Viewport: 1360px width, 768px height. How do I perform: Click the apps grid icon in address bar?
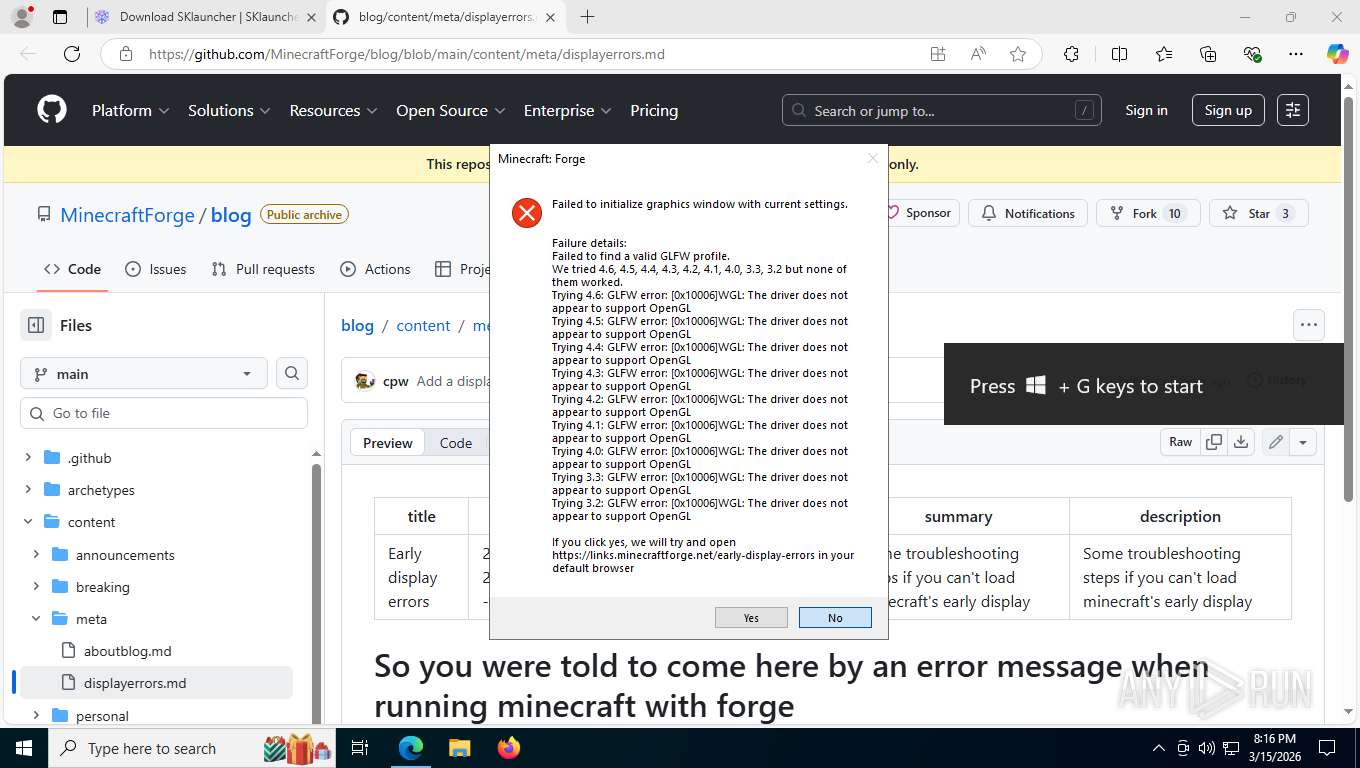pyautogui.click(x=938, y=54)
